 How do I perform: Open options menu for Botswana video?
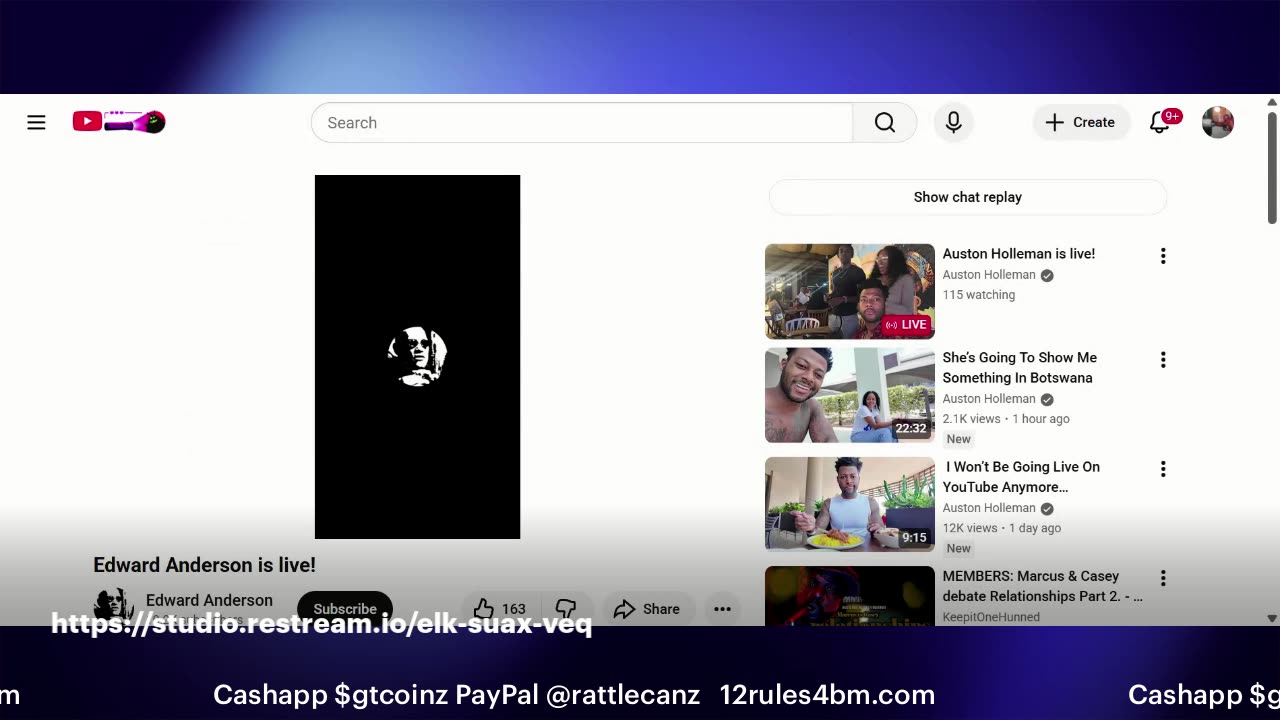tap(1163, 360)
